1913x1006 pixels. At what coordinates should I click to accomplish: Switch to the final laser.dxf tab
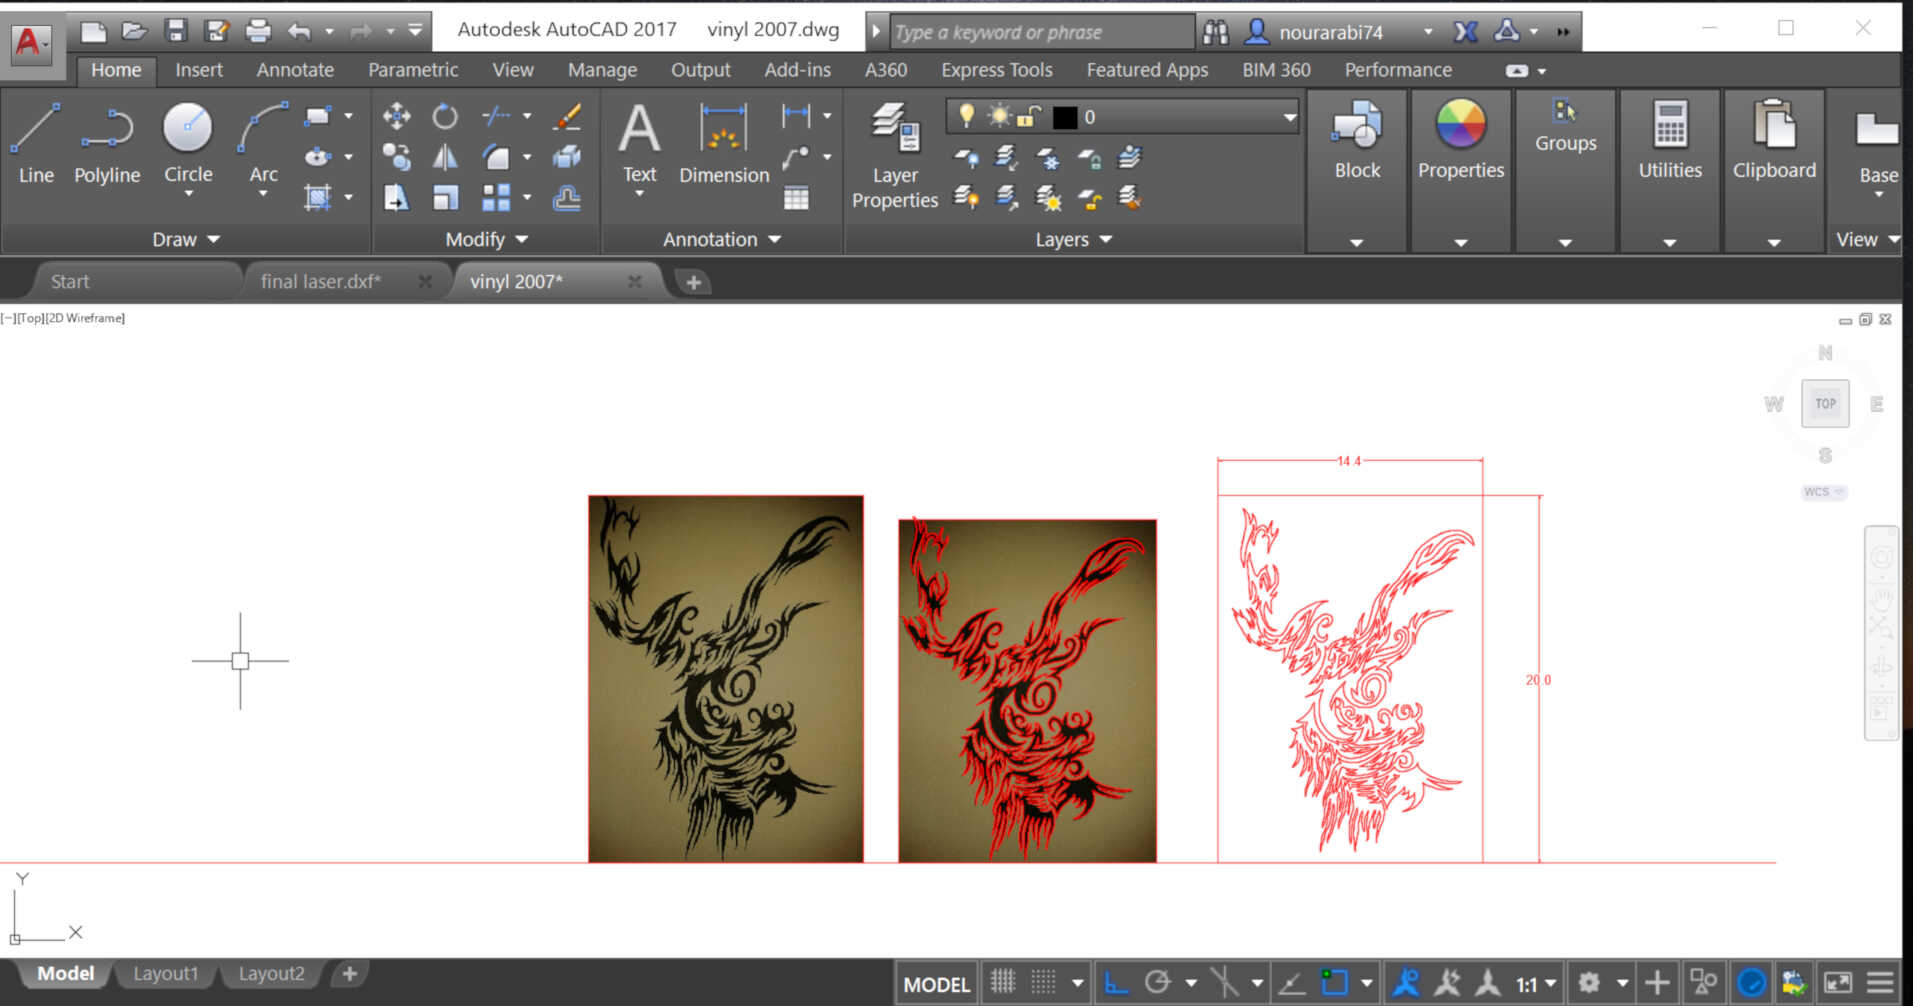pos(320,282)
